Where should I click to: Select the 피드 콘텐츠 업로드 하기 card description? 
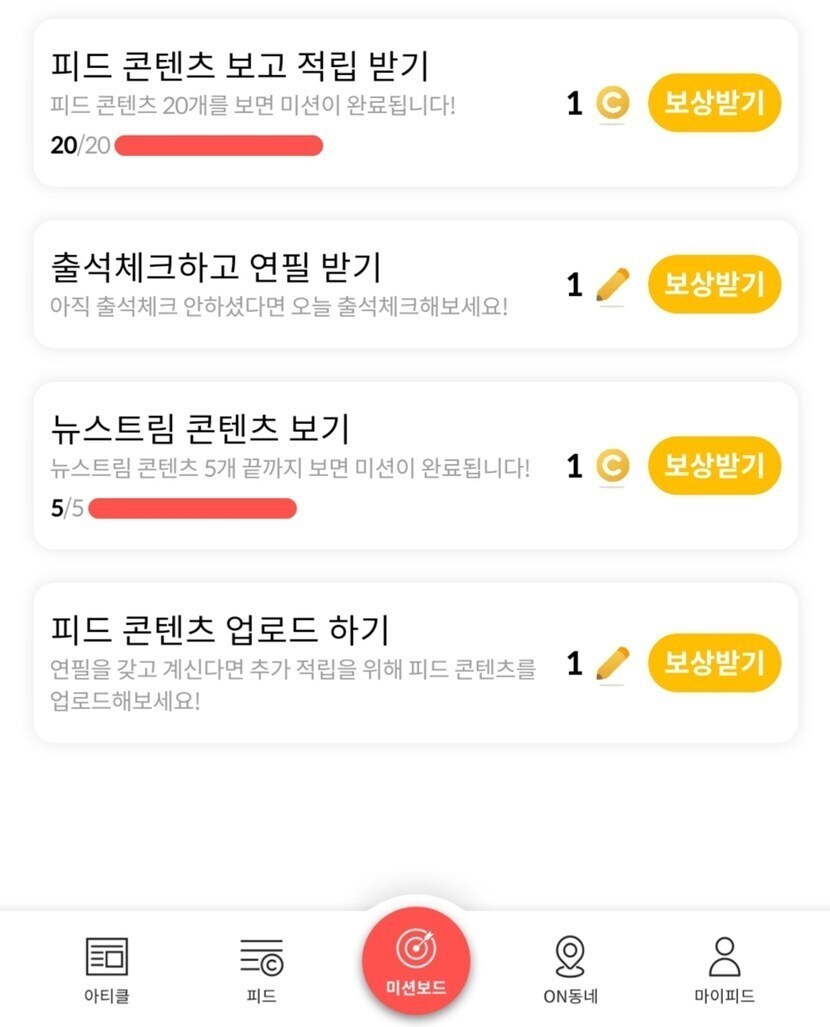[x=292, y=684]
